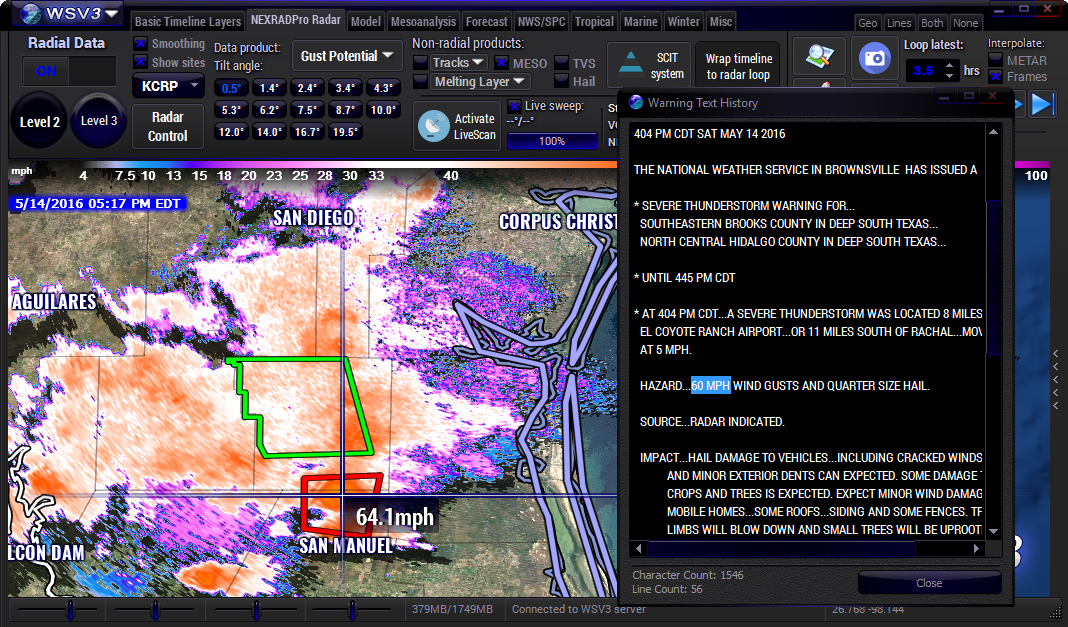Adjust the fourth bottom status slider
Viewport: 1068px width, 627px height.
pyautogui.click(x=351, y=609)
